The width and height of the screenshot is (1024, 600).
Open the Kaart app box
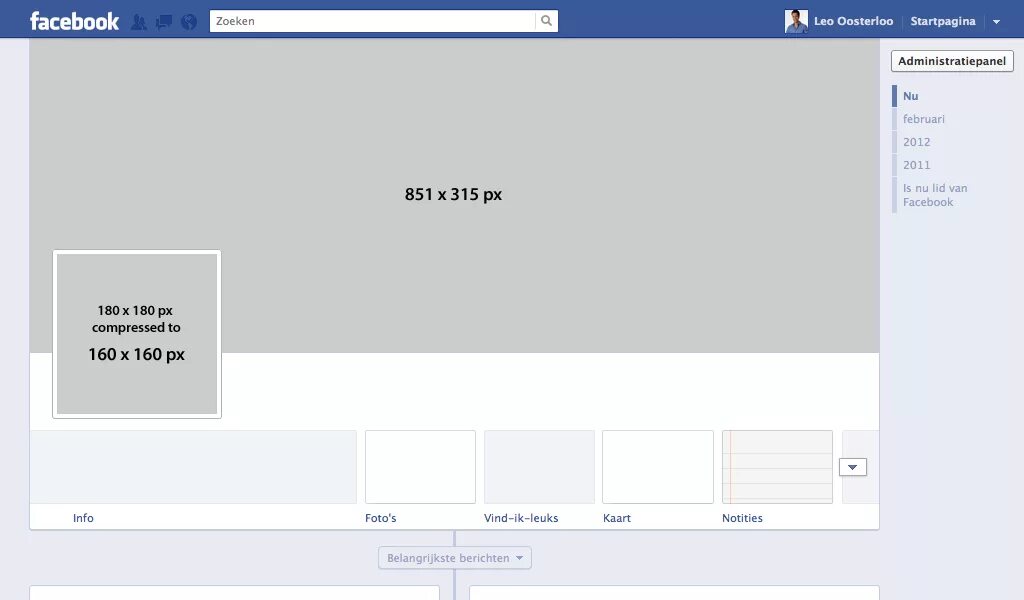click(x=658, y=467)
